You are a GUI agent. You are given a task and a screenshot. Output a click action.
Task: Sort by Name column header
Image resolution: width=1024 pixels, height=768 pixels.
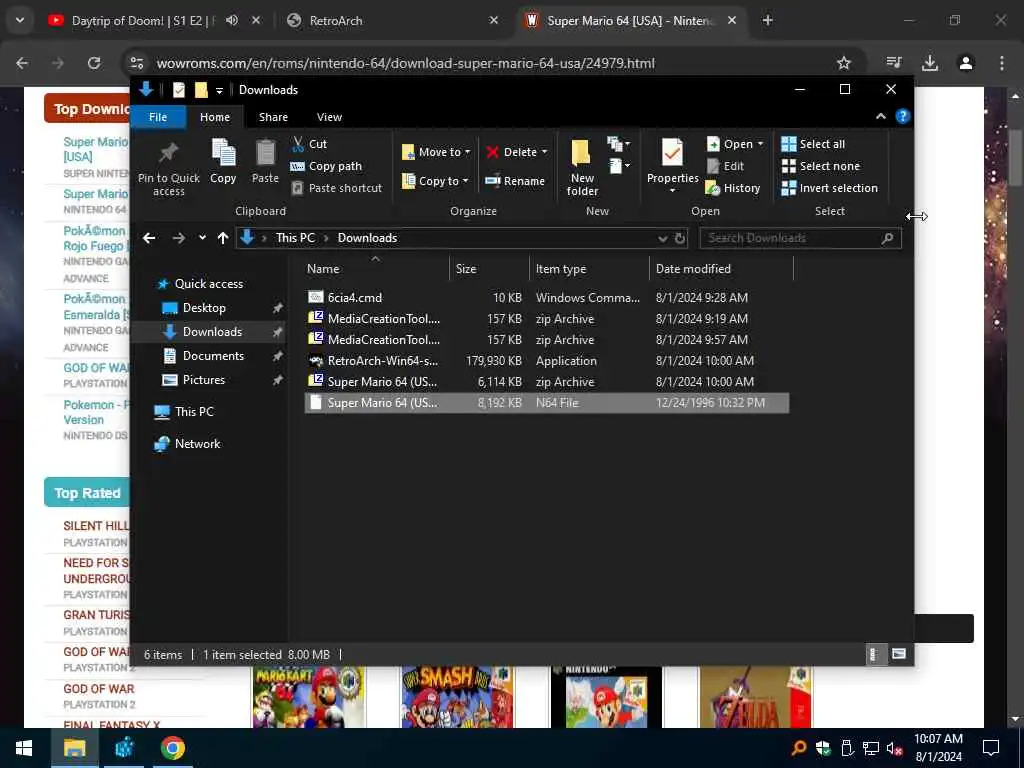[376, 268]
